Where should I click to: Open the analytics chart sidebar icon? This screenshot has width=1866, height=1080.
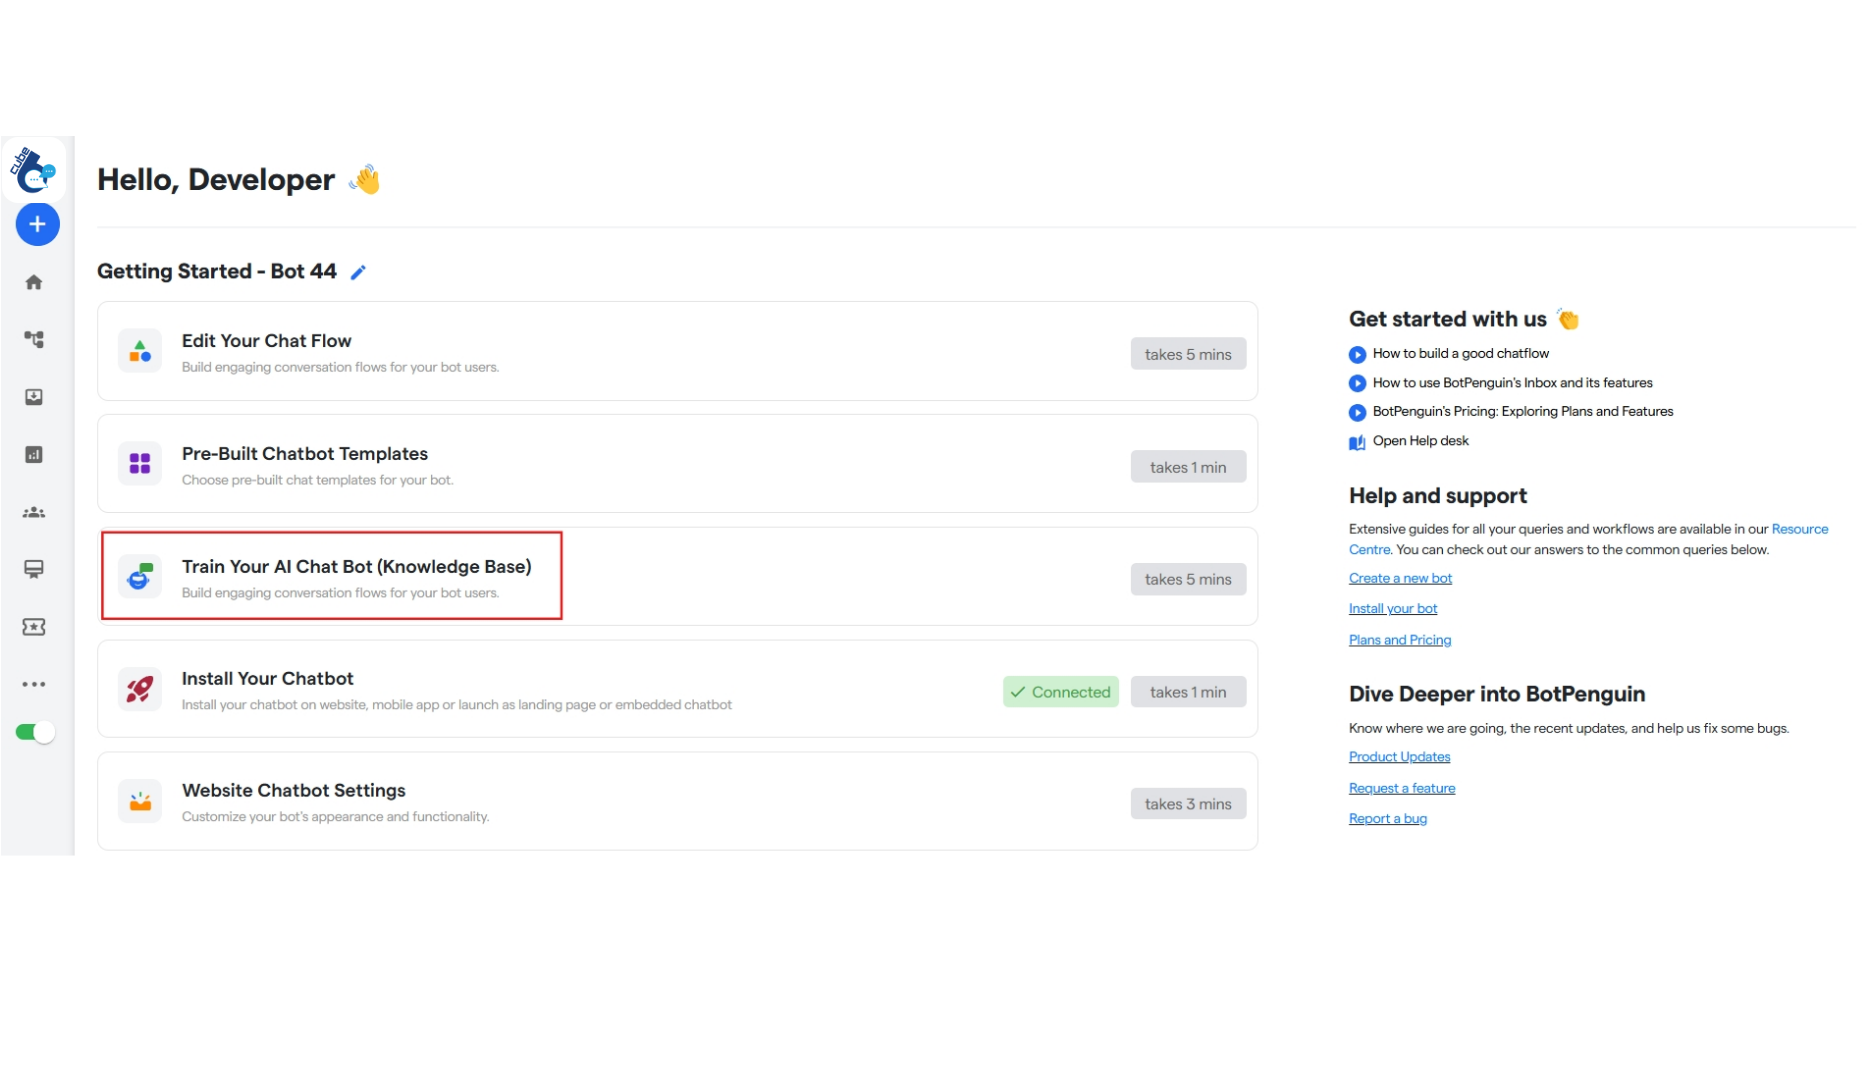(x=34, y=455)
